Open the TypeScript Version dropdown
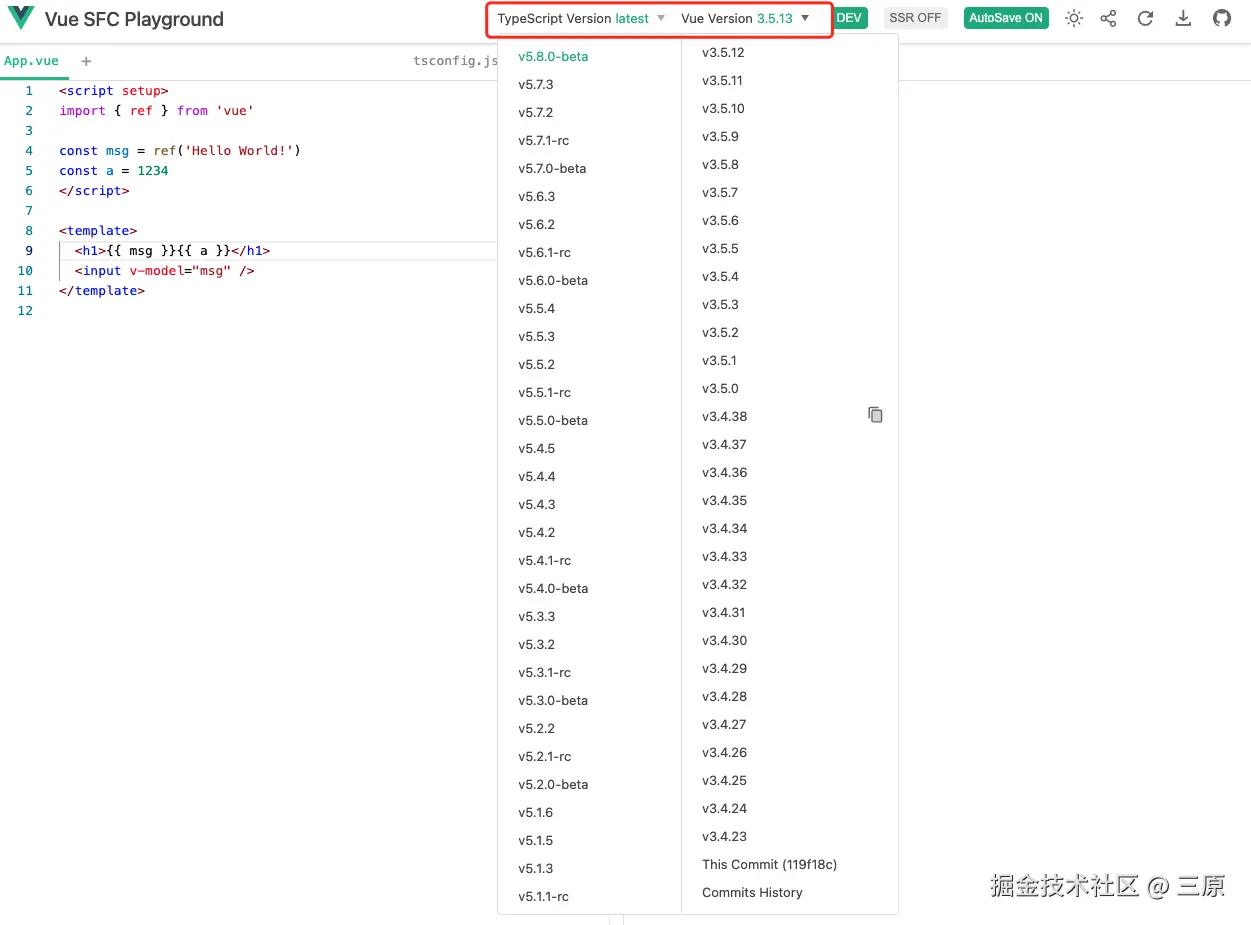Screen dimensions: 1251x925 click(581, 18)
